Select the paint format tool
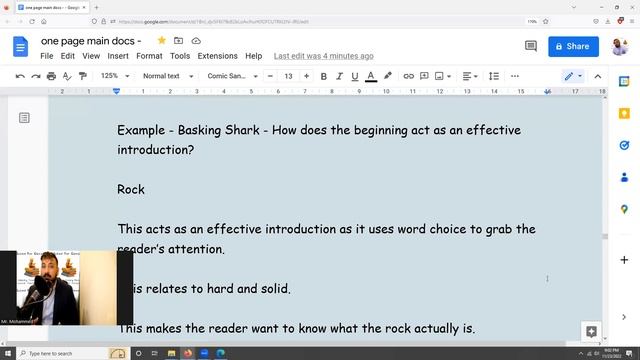This screenshot has width=640, height=360. (82, 76)
